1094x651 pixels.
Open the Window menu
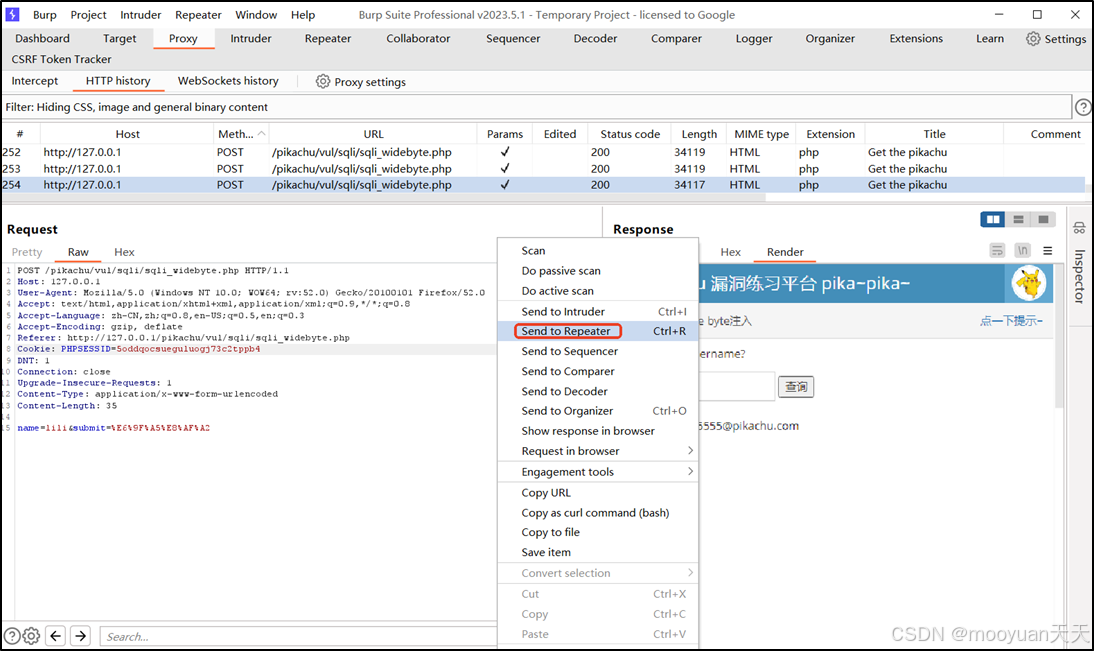256,15
